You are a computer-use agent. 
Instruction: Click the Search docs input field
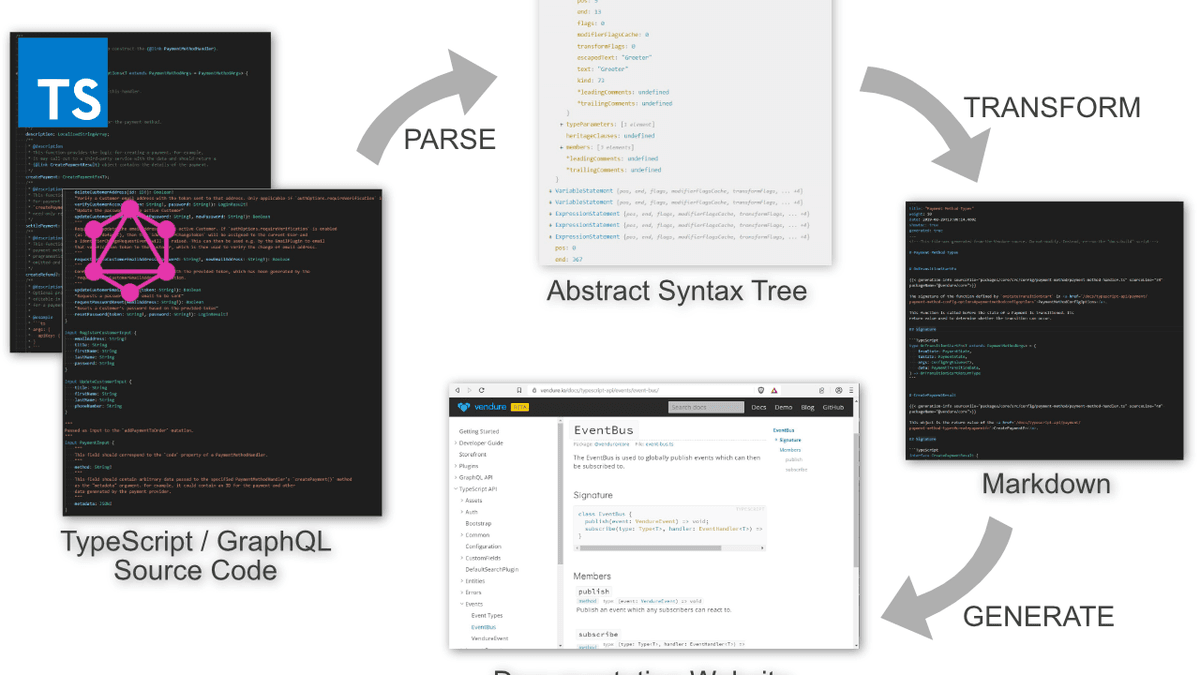pos(705,407)
